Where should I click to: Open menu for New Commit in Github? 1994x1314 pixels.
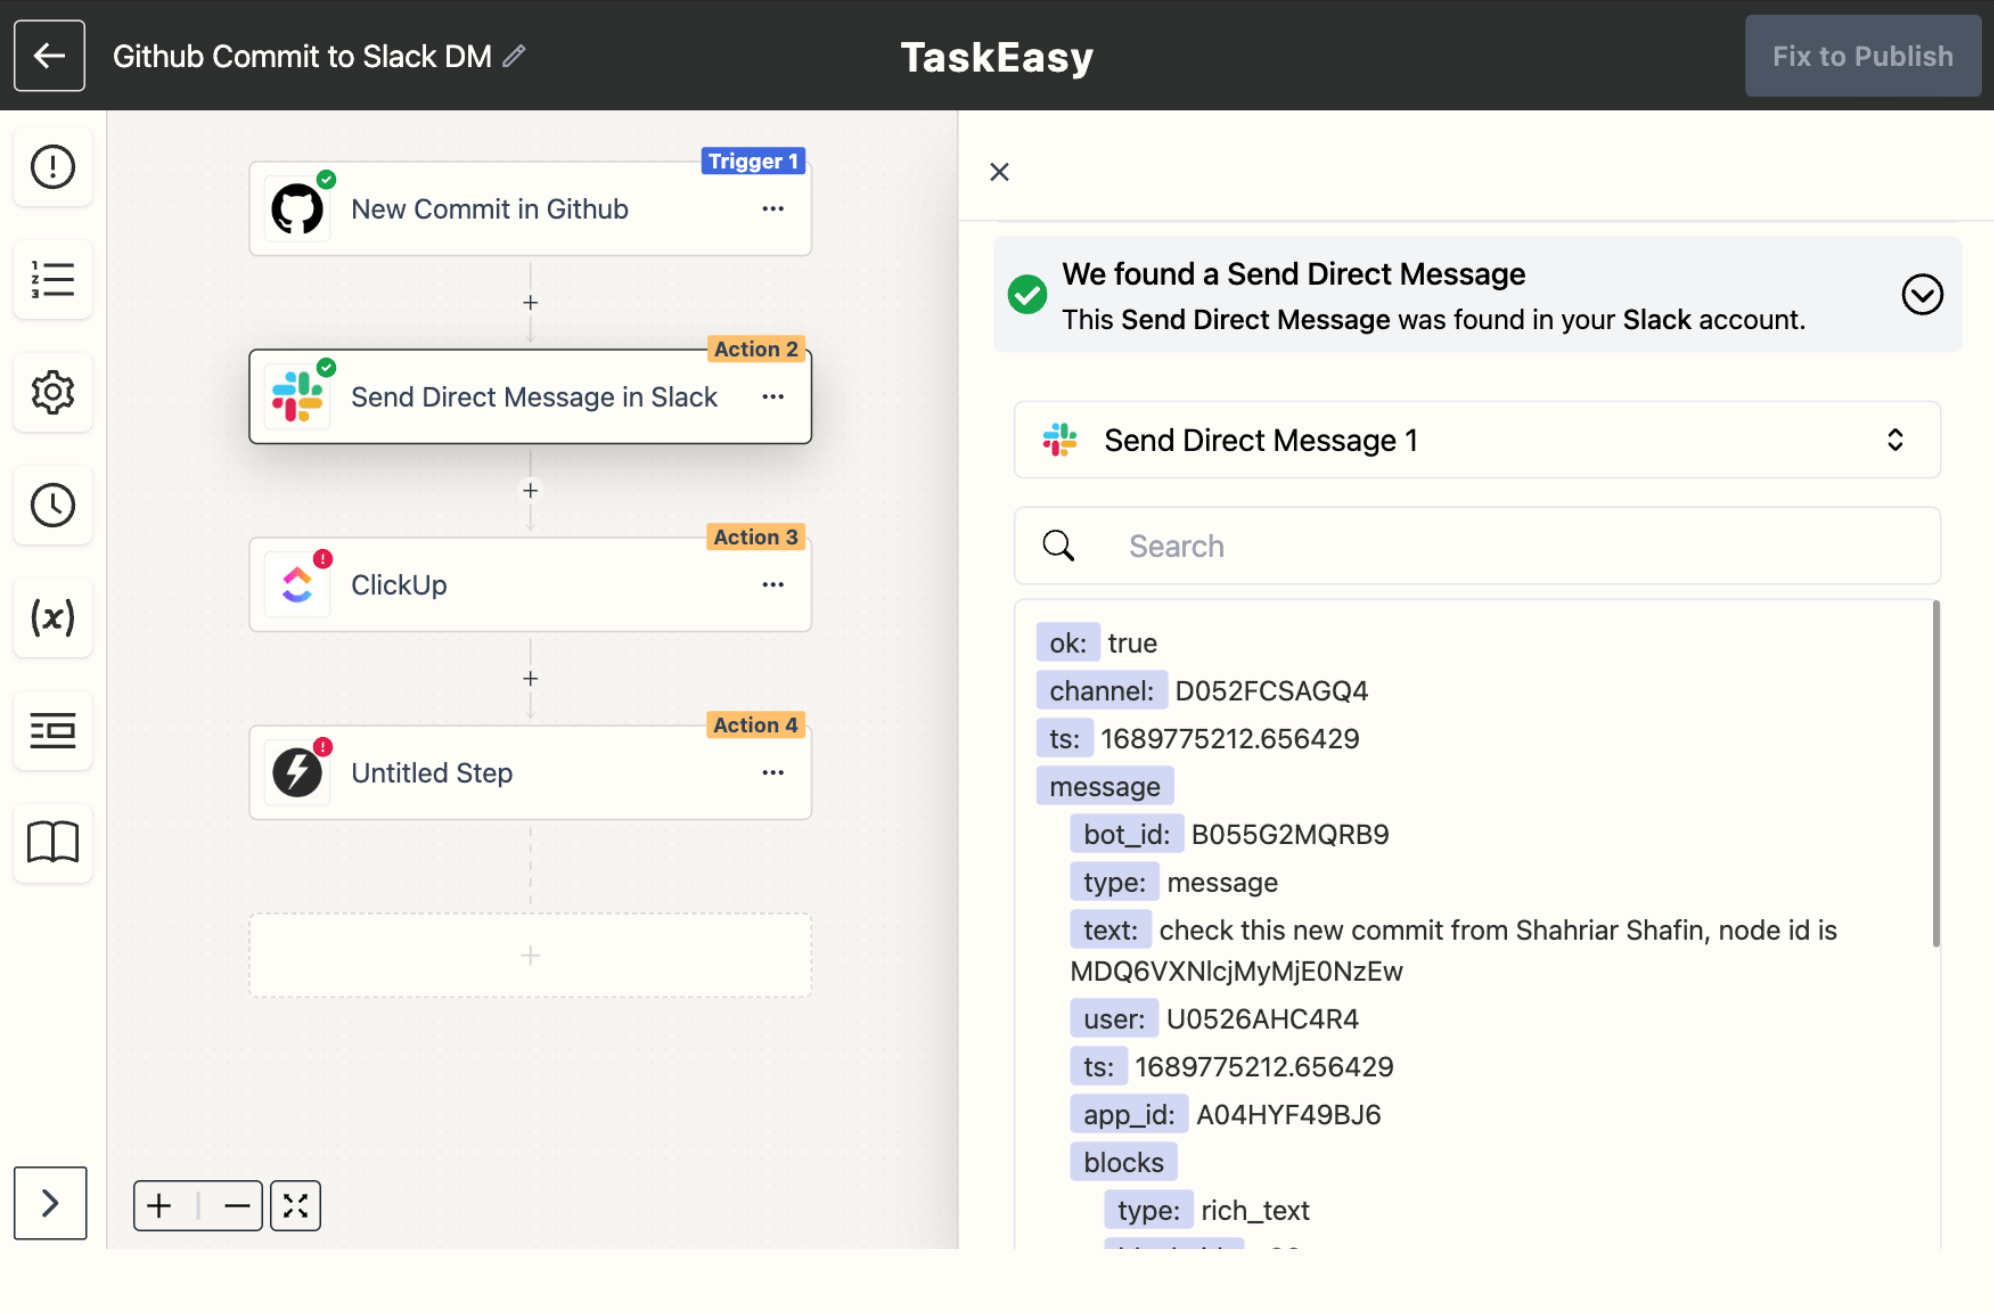click(773, 209)
